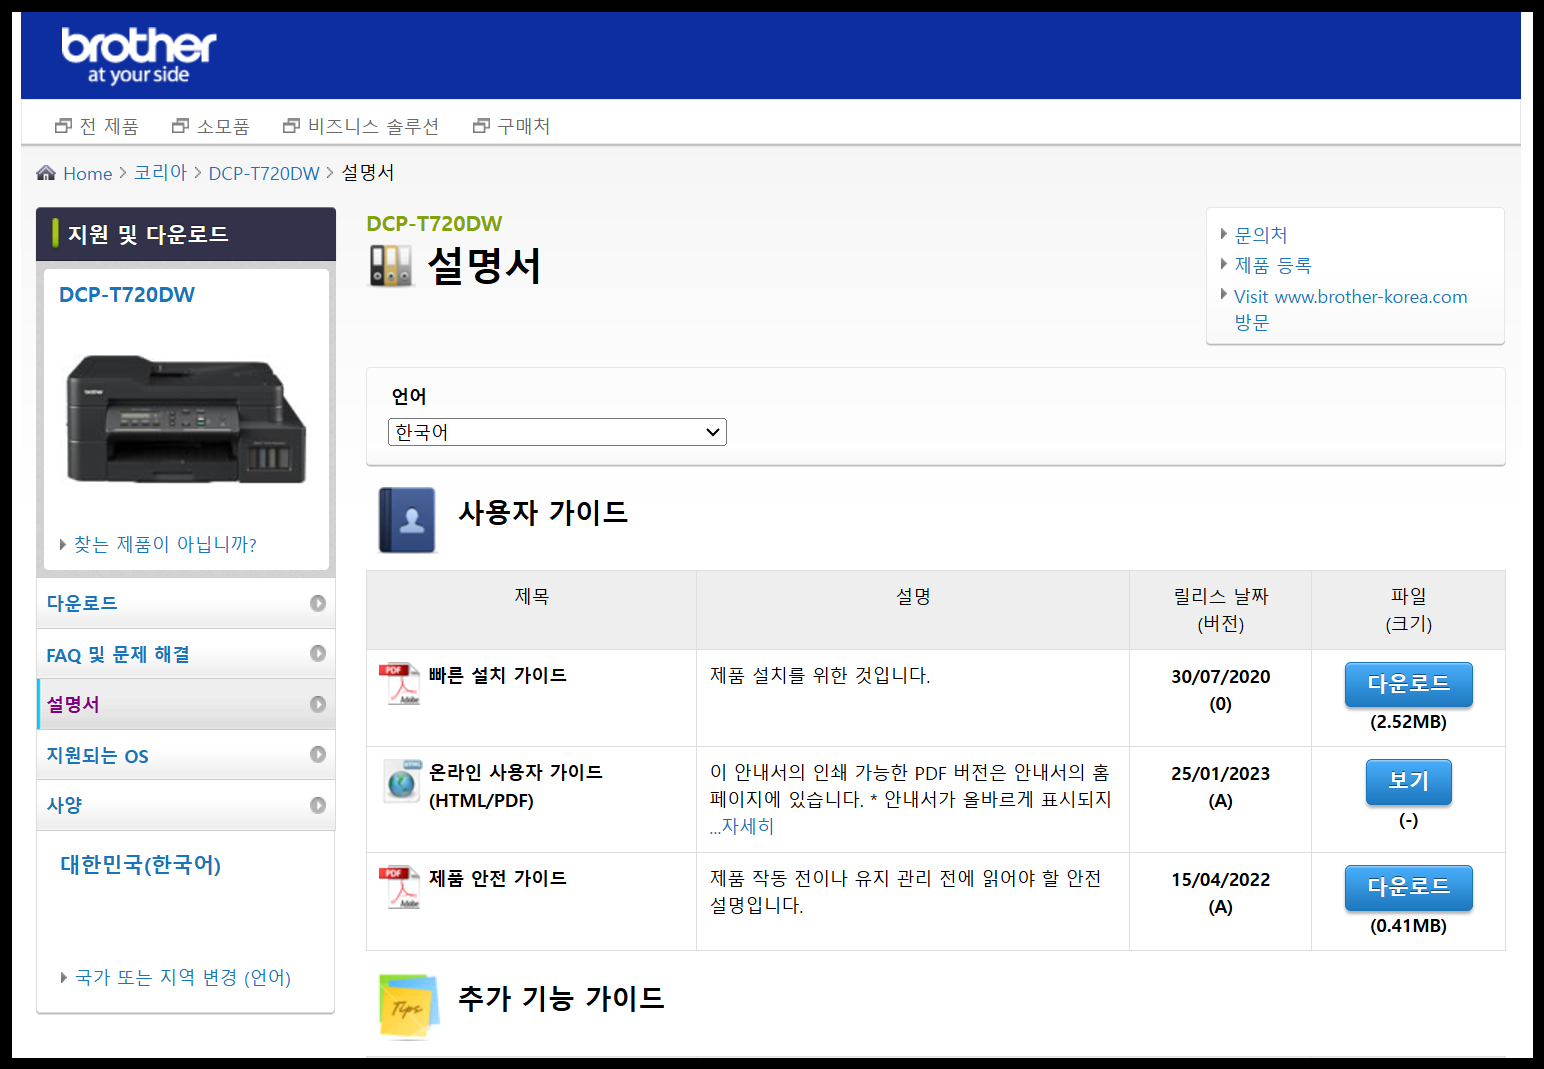The height and width of the screenshot is (1069, 1544).
Task: Click the 제품 안전 가이드 title
Action: pos(498,878)
